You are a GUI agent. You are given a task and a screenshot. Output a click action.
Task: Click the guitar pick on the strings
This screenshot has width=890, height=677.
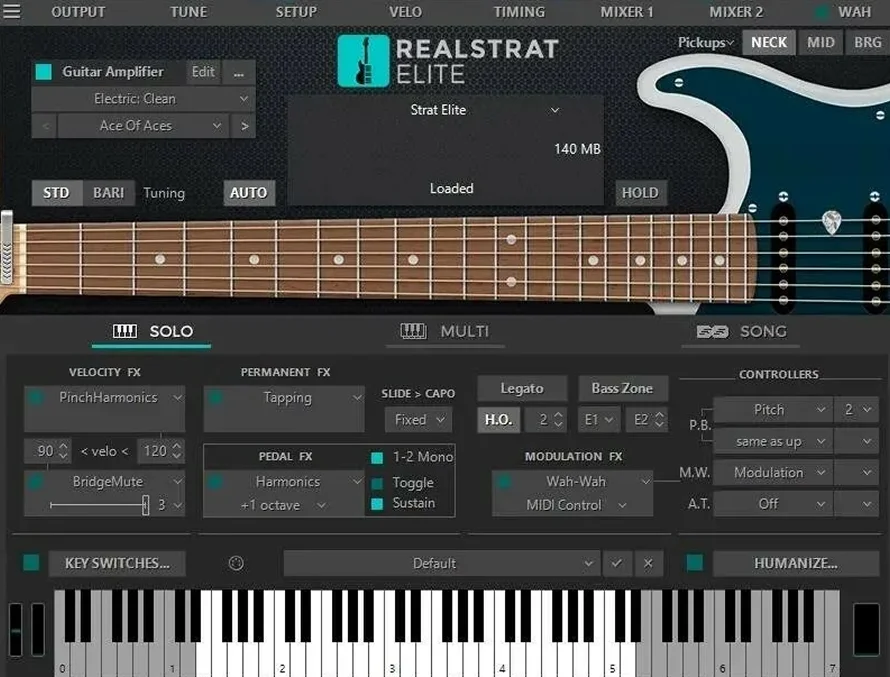pyautogui.click(x=831, y=222)
